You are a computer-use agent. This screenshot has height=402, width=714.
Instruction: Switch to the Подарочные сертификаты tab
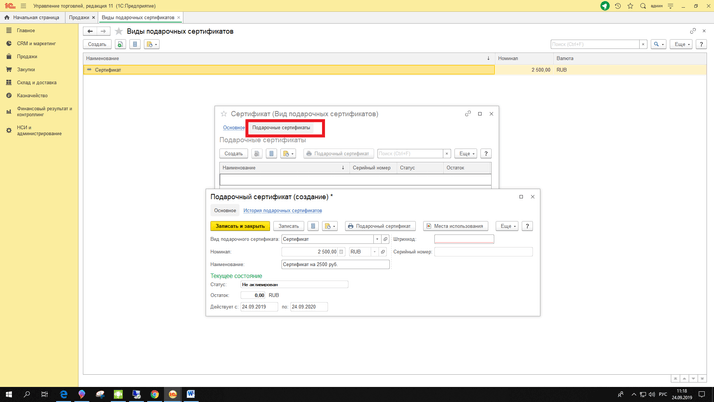[x=281, y=128]
